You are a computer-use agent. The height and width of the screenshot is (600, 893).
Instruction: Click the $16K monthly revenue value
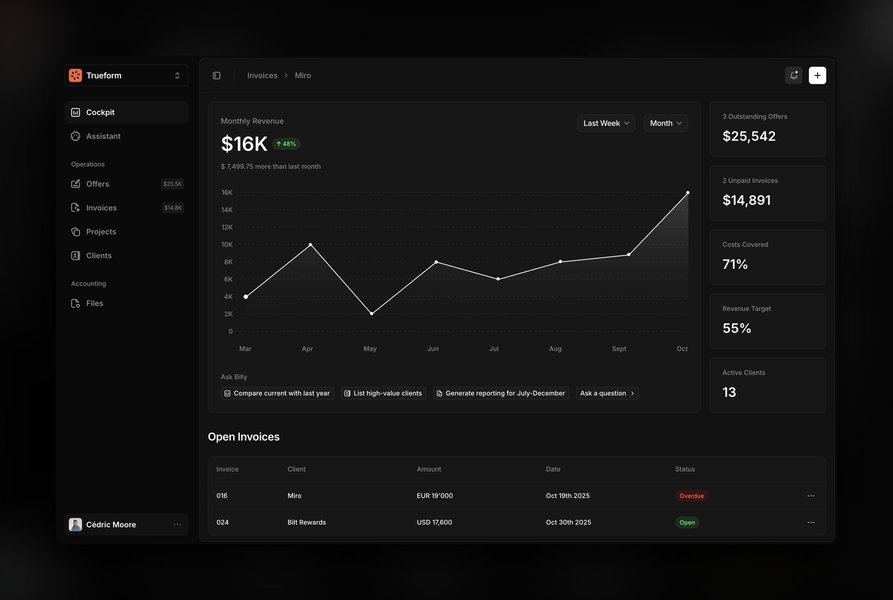(x=244, y=144)
